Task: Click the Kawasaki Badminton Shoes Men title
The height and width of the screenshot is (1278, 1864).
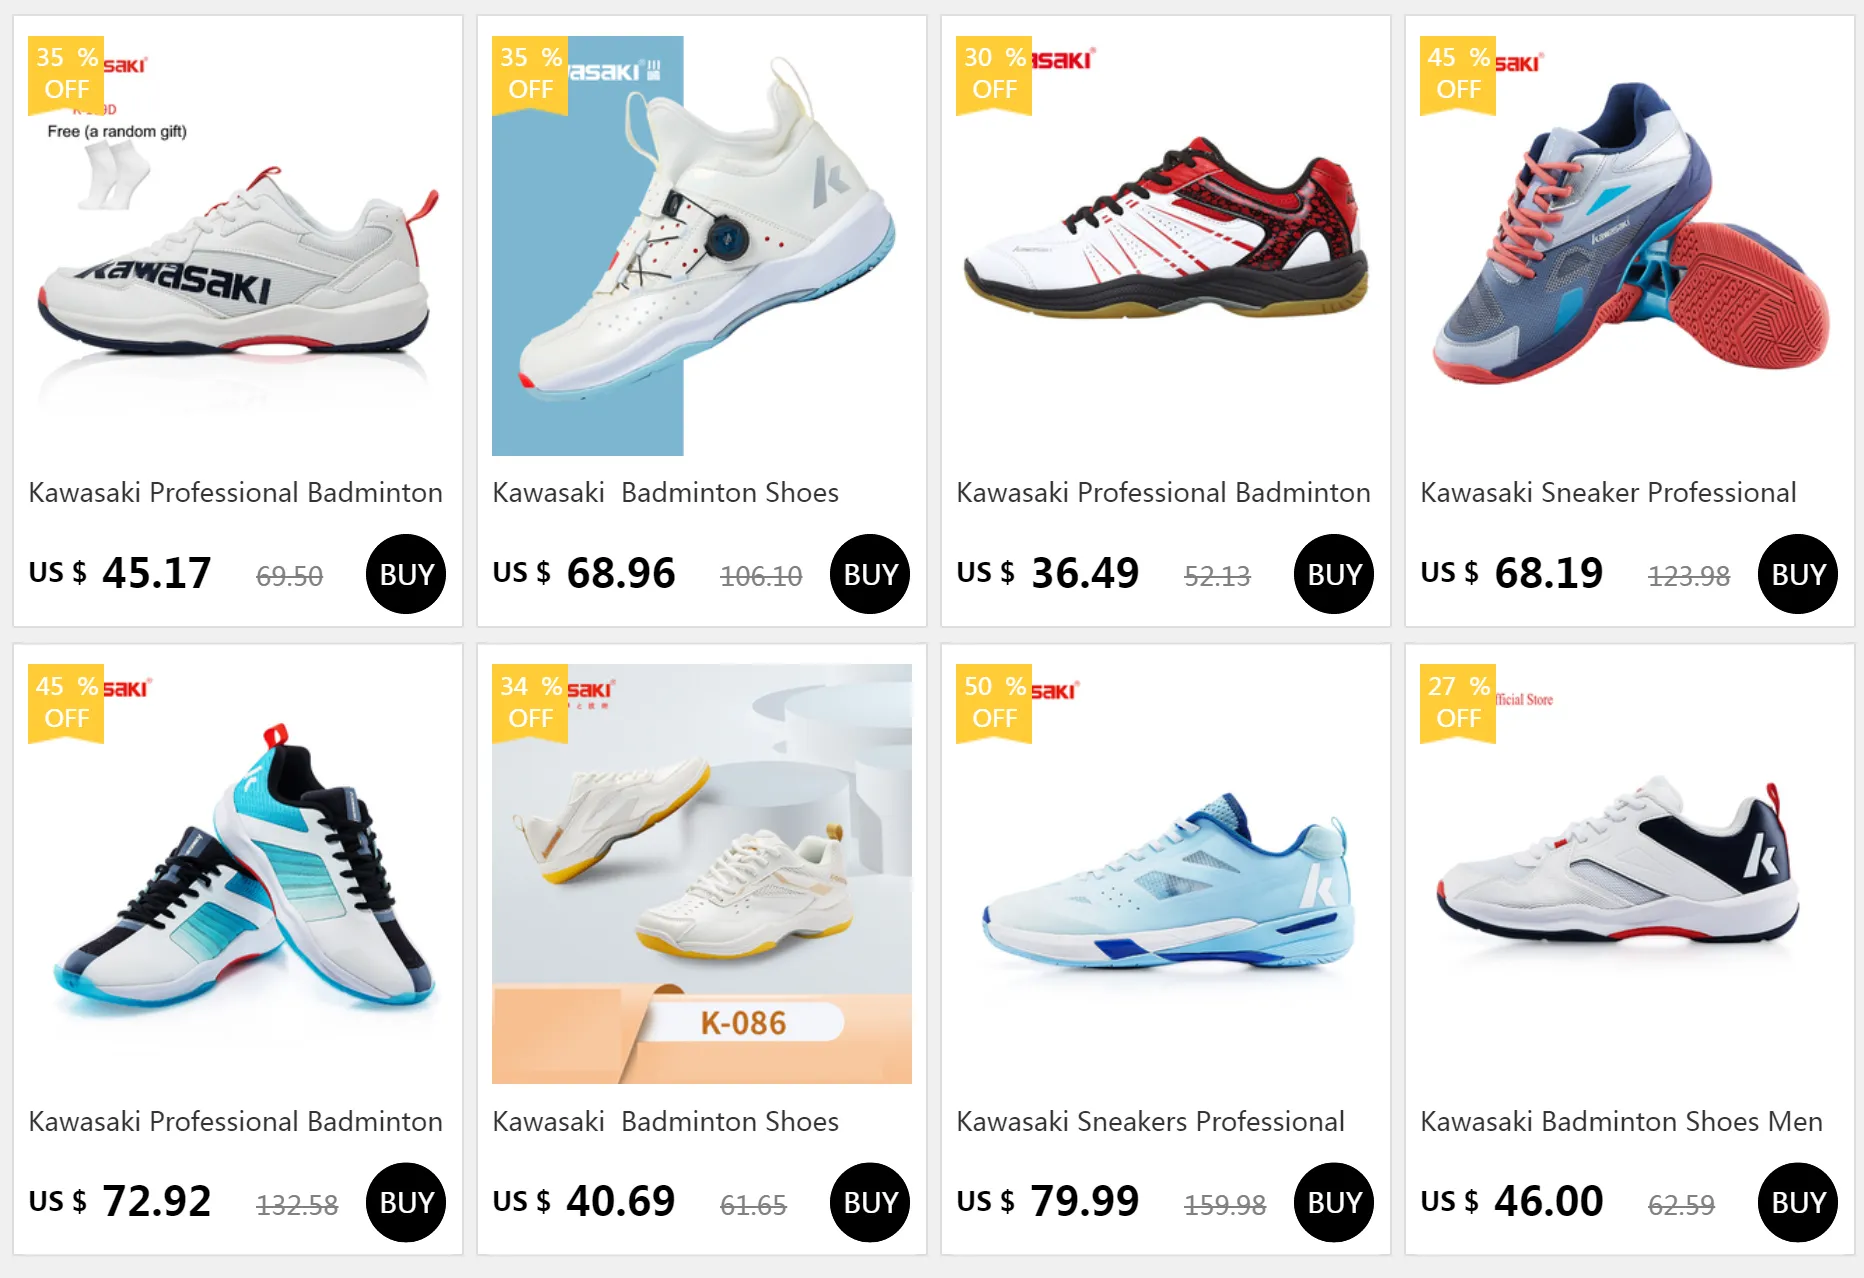Action: tap(1621, 1121)
